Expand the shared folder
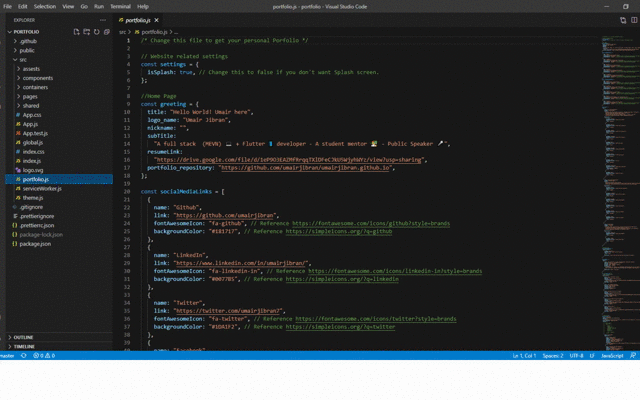This screenshot has height=400, width=640. point(31,106)
